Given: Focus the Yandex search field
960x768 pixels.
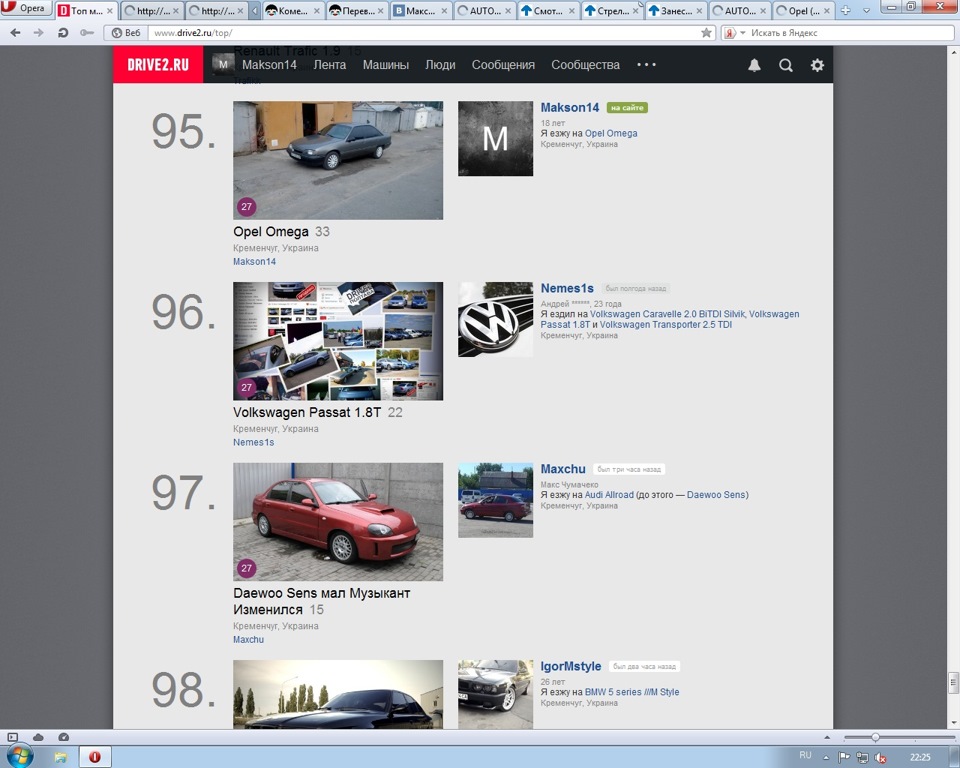Looking at the screenshot, I should coord(851,33).
